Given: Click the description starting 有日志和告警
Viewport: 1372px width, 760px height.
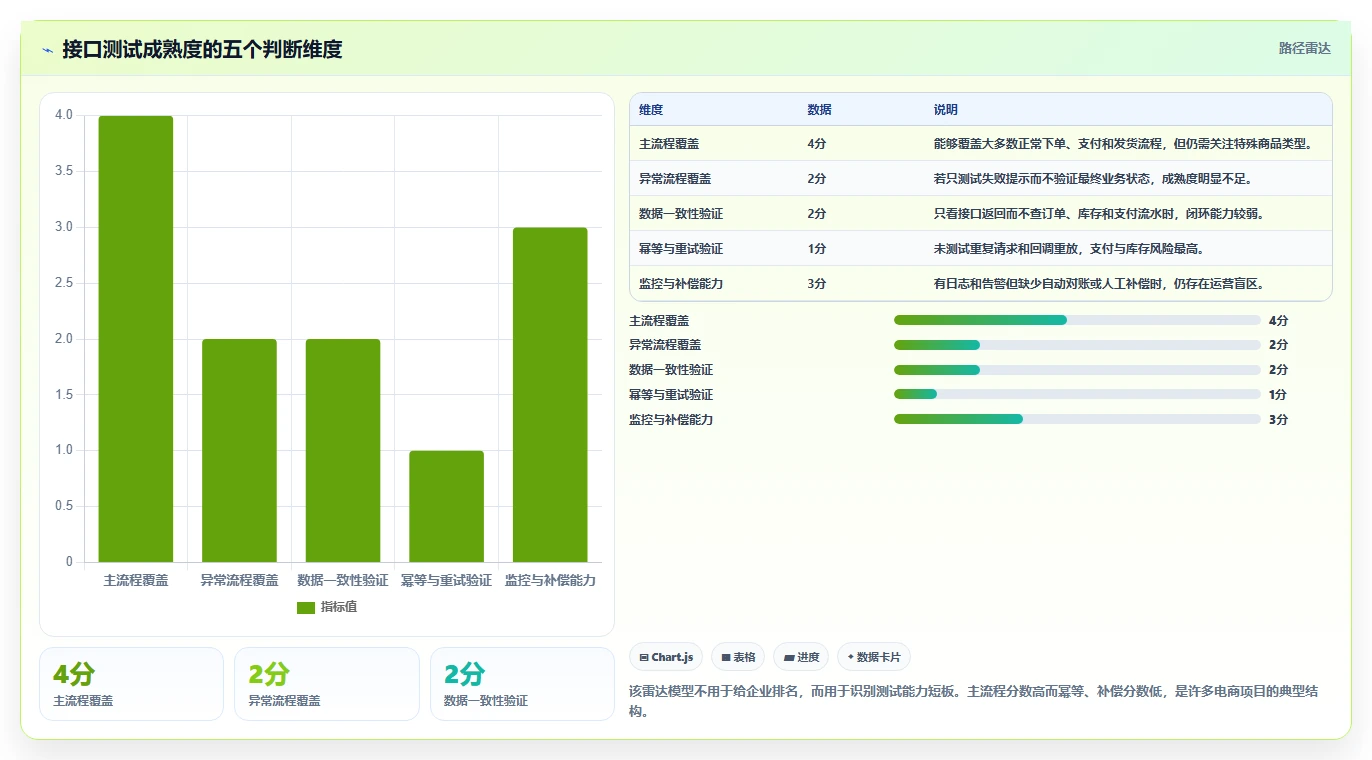Looking at the screenshot, I should tap(1099, 284).
